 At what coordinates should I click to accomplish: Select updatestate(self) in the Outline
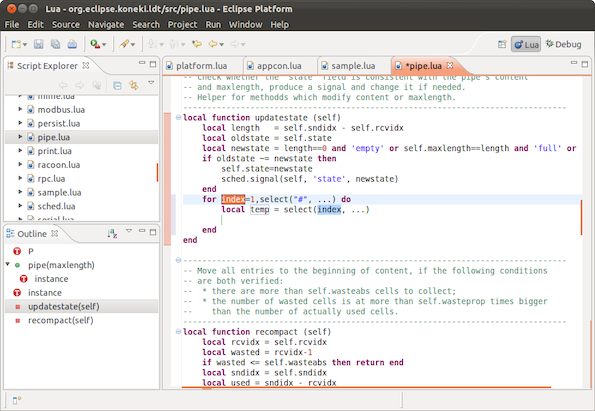[x=63, y=307]
